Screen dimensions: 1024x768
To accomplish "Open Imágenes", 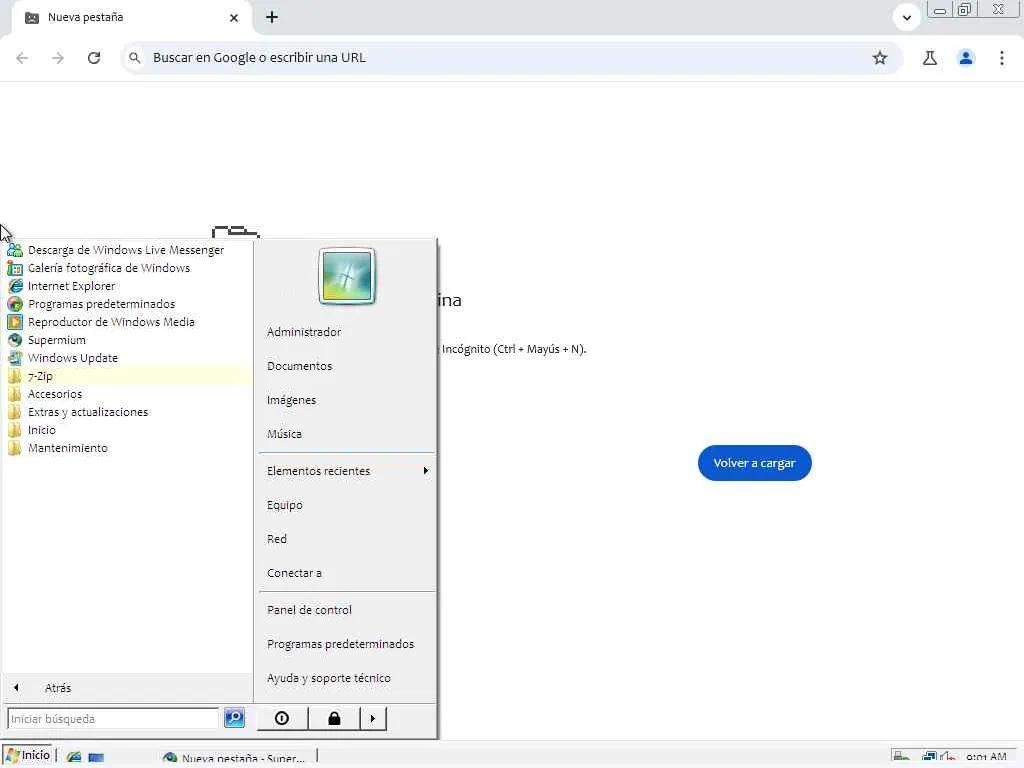I will 291,400.
